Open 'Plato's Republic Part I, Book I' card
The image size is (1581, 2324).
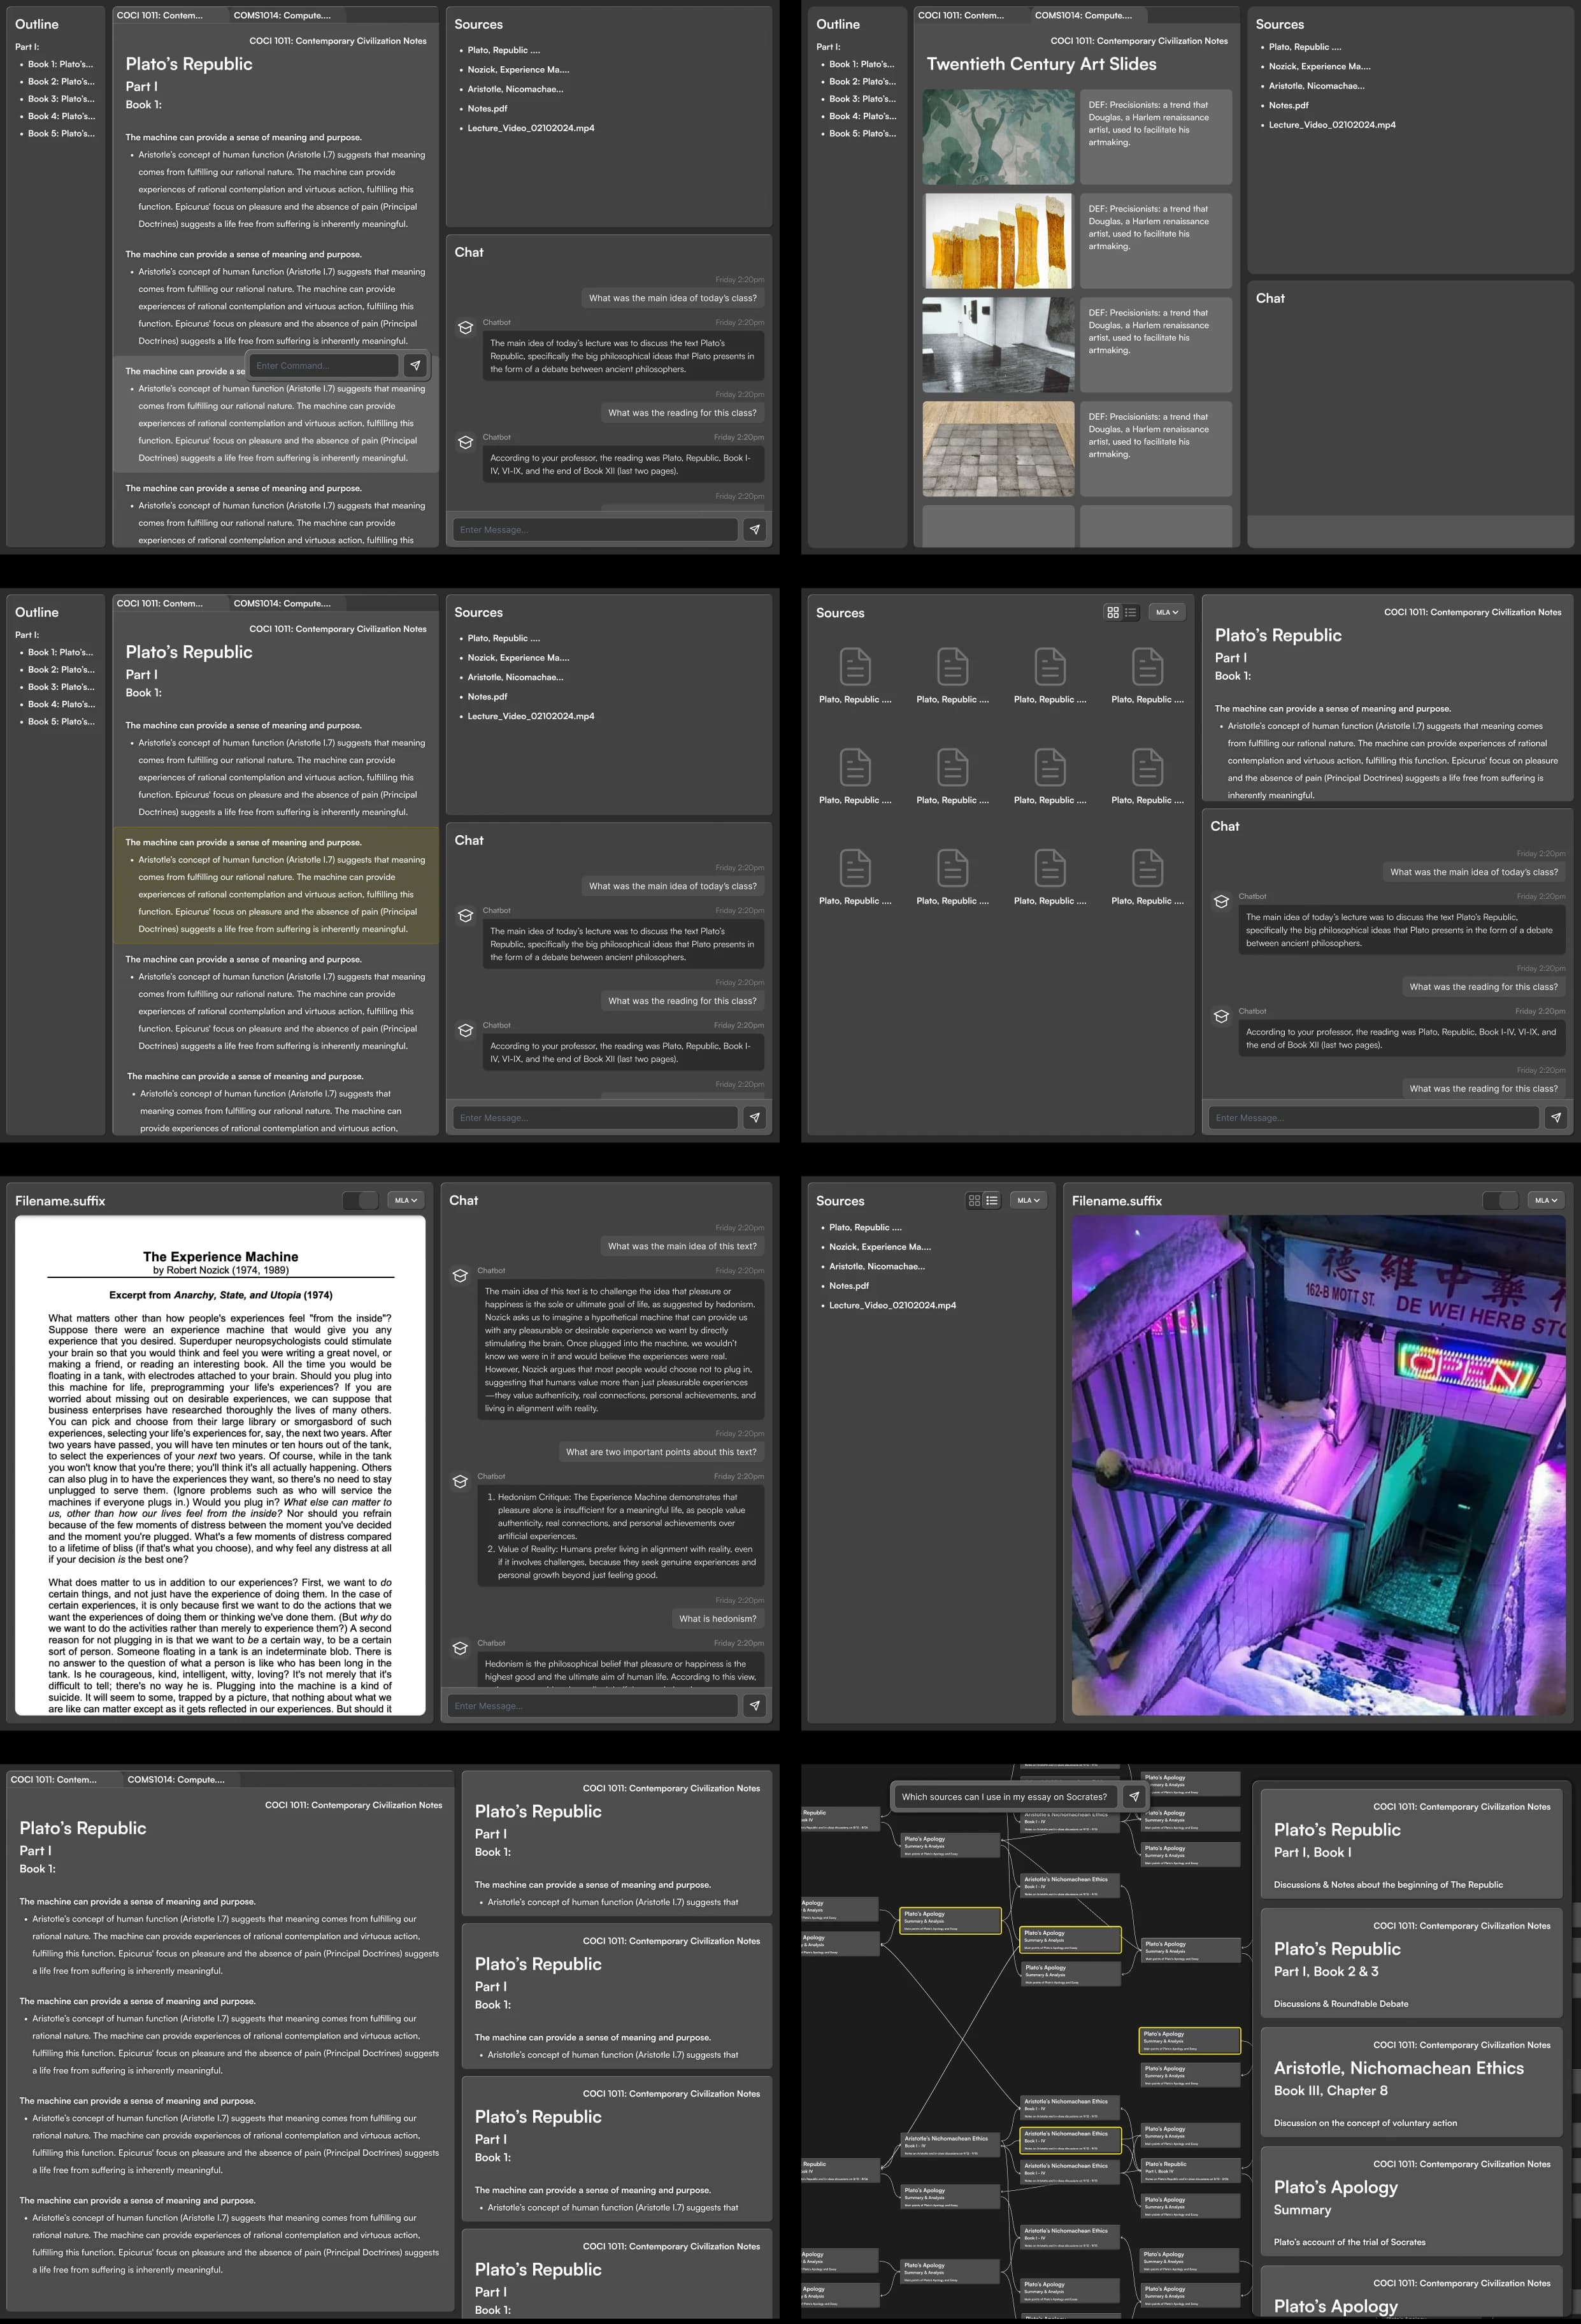pyautogui.click(x=1411, y=1843)
